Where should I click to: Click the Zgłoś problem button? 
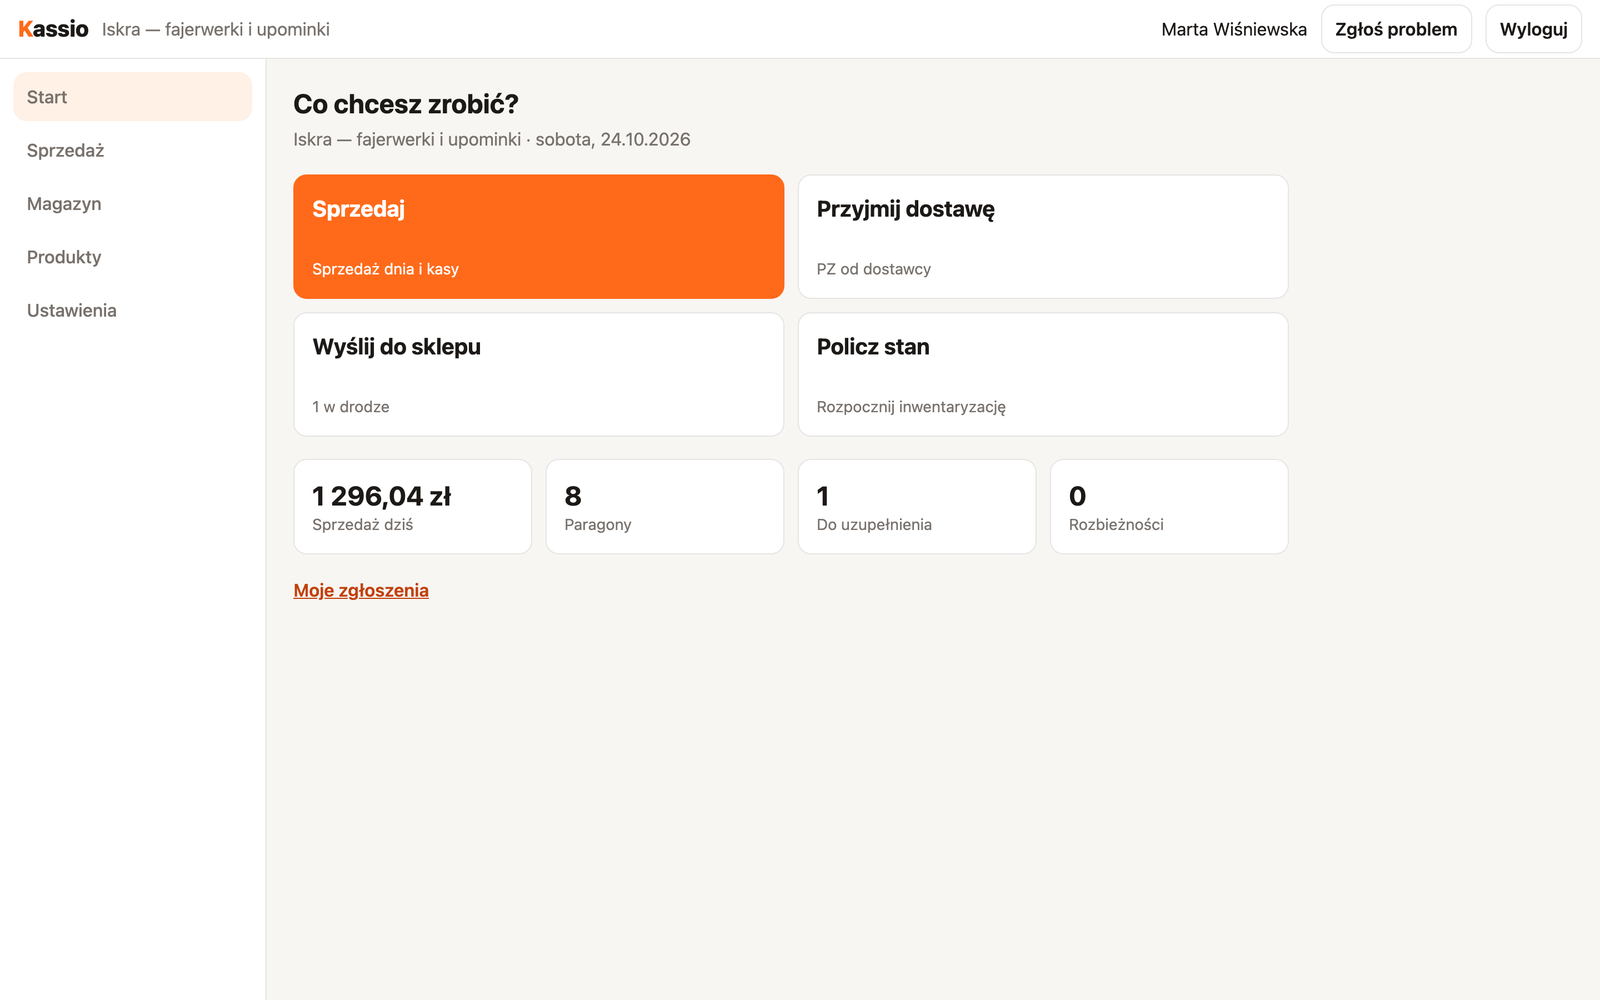[x=1396, y=29]
